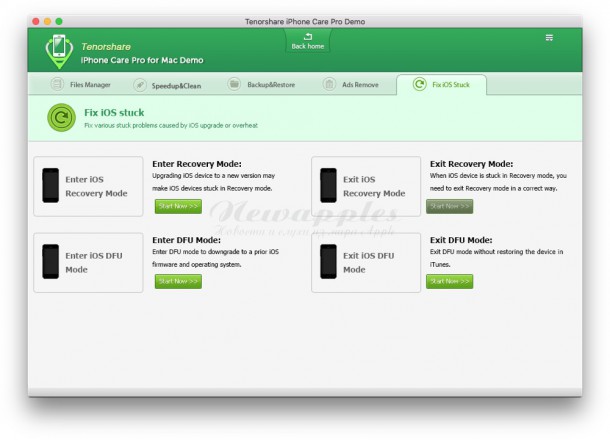Image resolution: width=610 pixels, height=440 pixels.
Task: Switch to the Files Manager tab
Action: click(81, 84)
